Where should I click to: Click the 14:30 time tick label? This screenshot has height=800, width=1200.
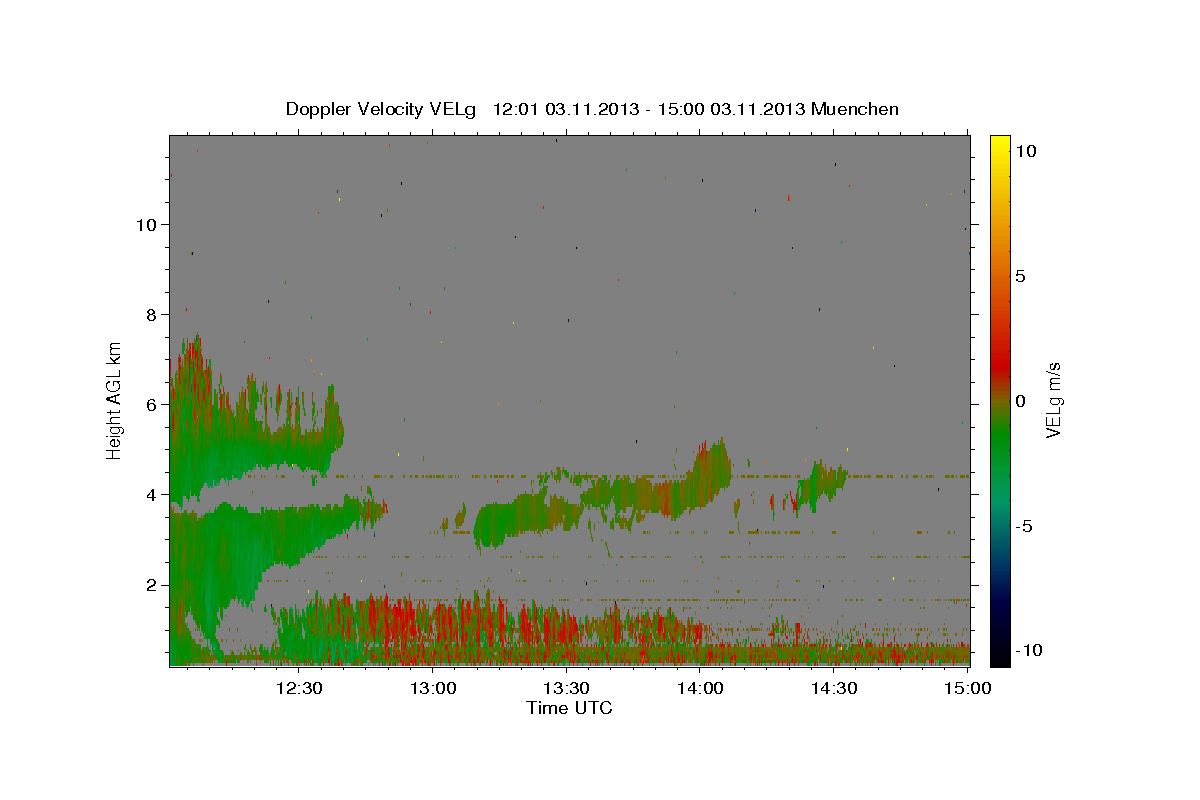coord(833,688)
